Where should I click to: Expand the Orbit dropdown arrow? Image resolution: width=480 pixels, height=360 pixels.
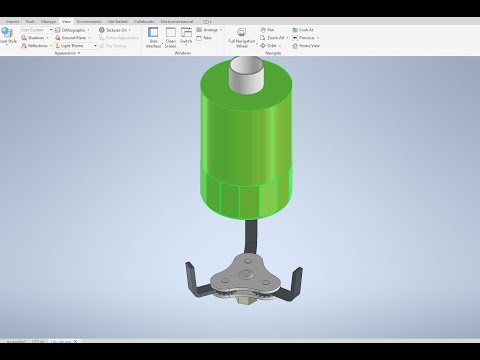coord(280,46)
